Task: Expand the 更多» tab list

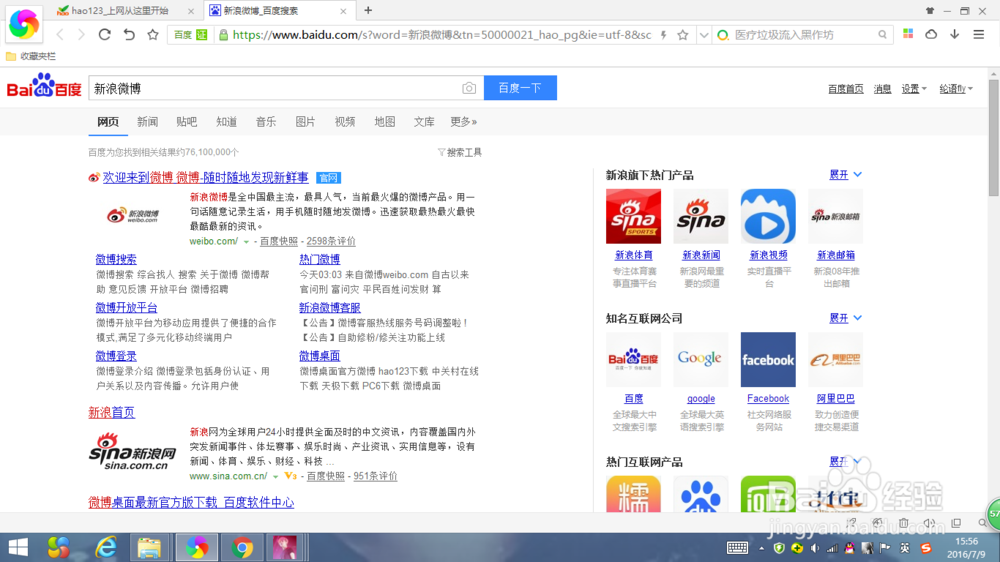Action: pos(464,122)
